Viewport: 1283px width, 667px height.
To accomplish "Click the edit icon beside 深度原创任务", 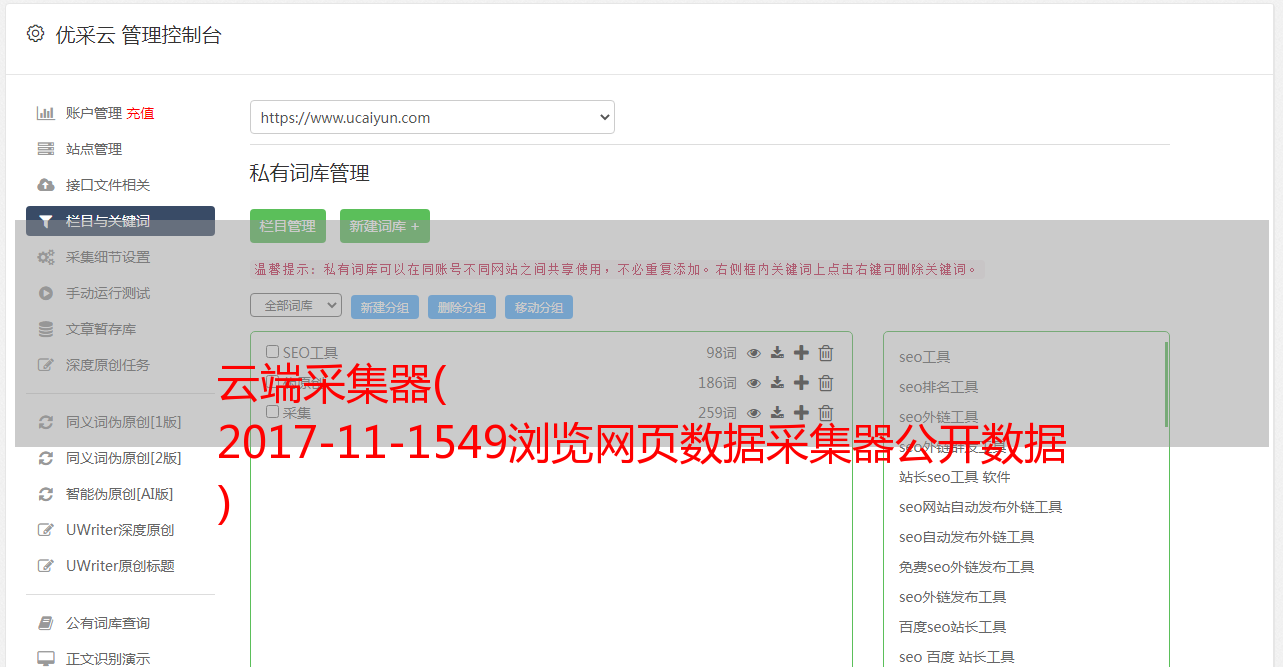I will [x=45, y=365].
